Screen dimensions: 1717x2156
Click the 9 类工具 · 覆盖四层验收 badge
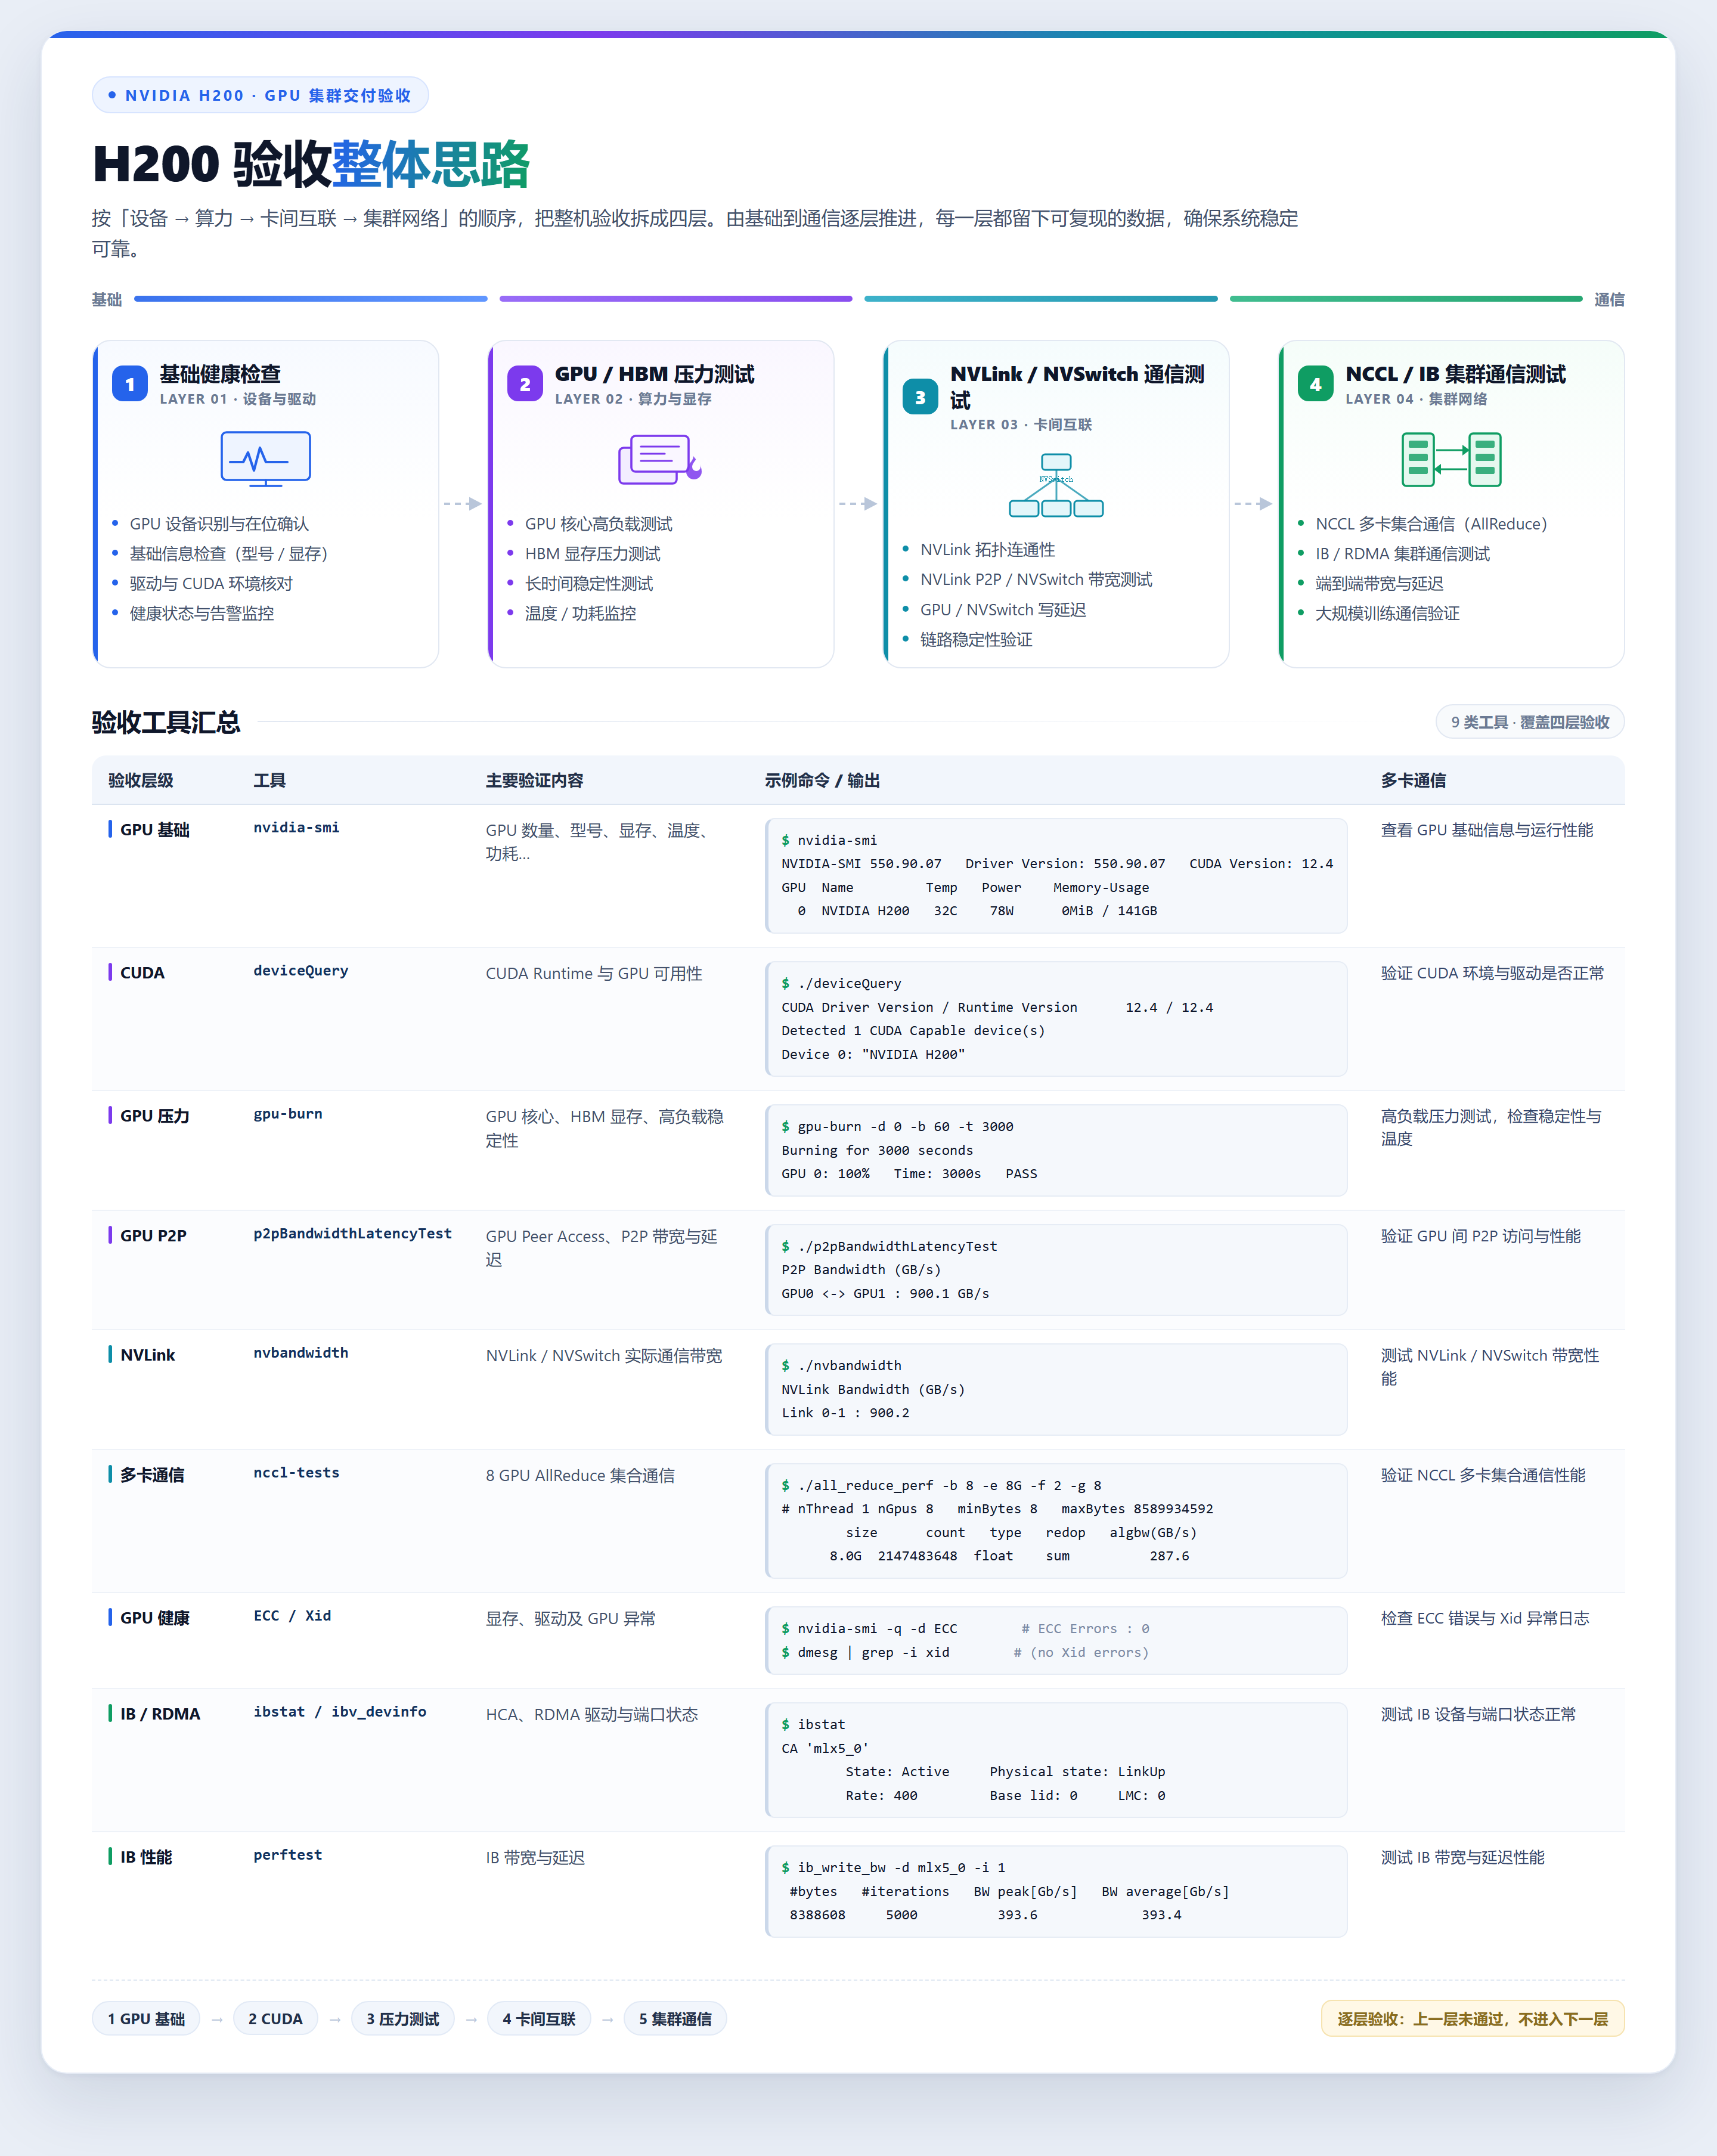pyautogui.click(x=1529, y=722)
